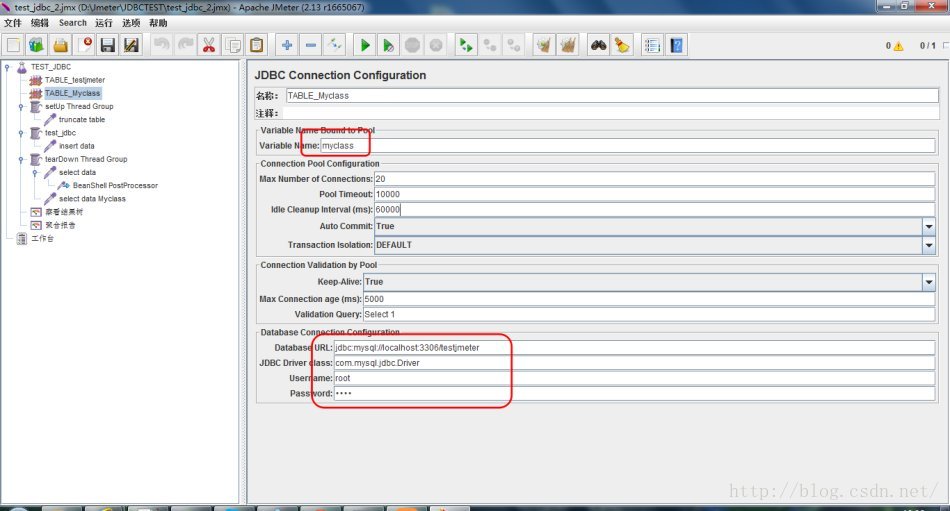Click the Pool Timeout field

pos(655,194)
